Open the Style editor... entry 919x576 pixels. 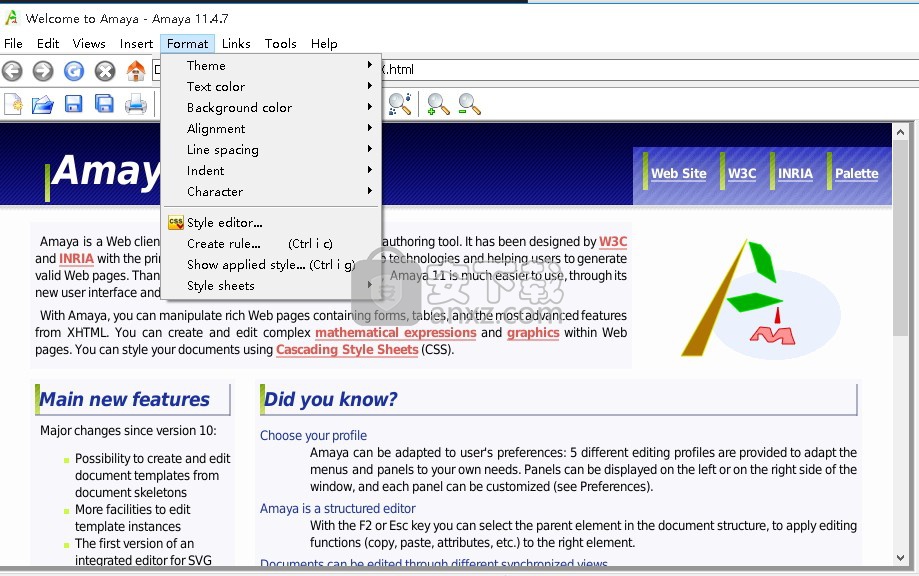(x=271, y=223)
